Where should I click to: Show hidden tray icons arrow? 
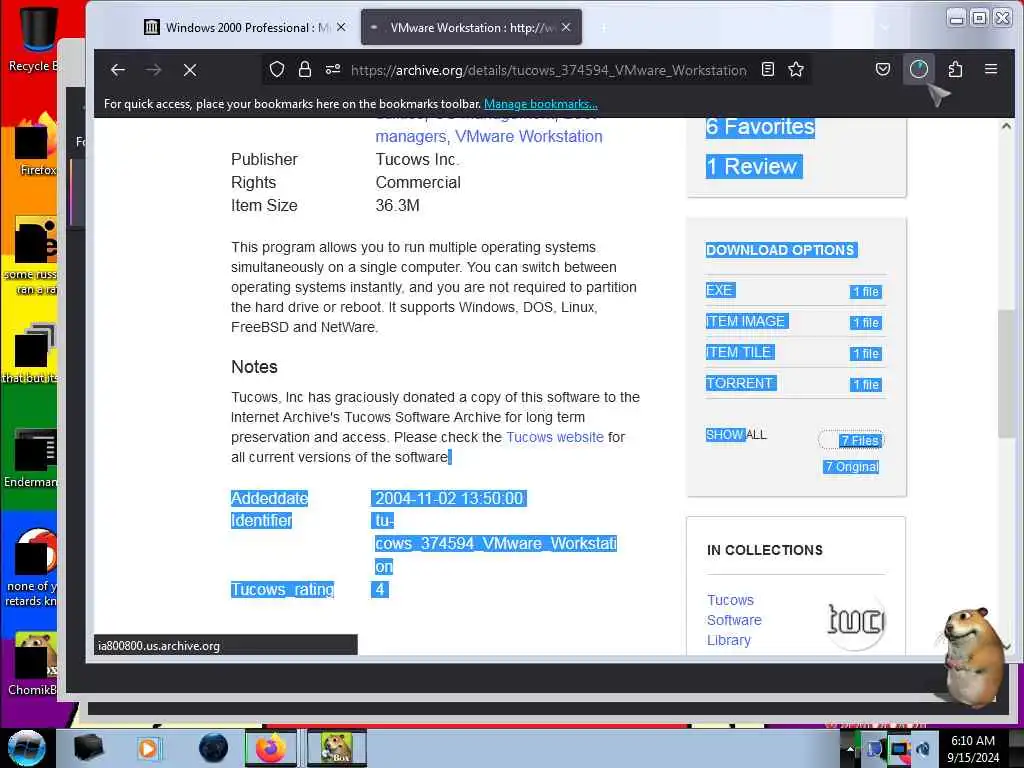pyautogui.click(x=850, y=749)
